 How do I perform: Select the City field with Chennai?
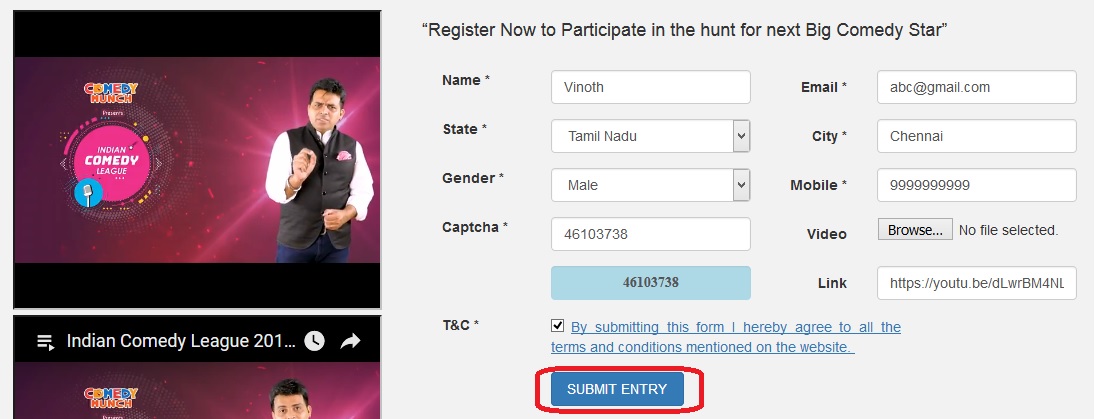[x=976, y=136]
